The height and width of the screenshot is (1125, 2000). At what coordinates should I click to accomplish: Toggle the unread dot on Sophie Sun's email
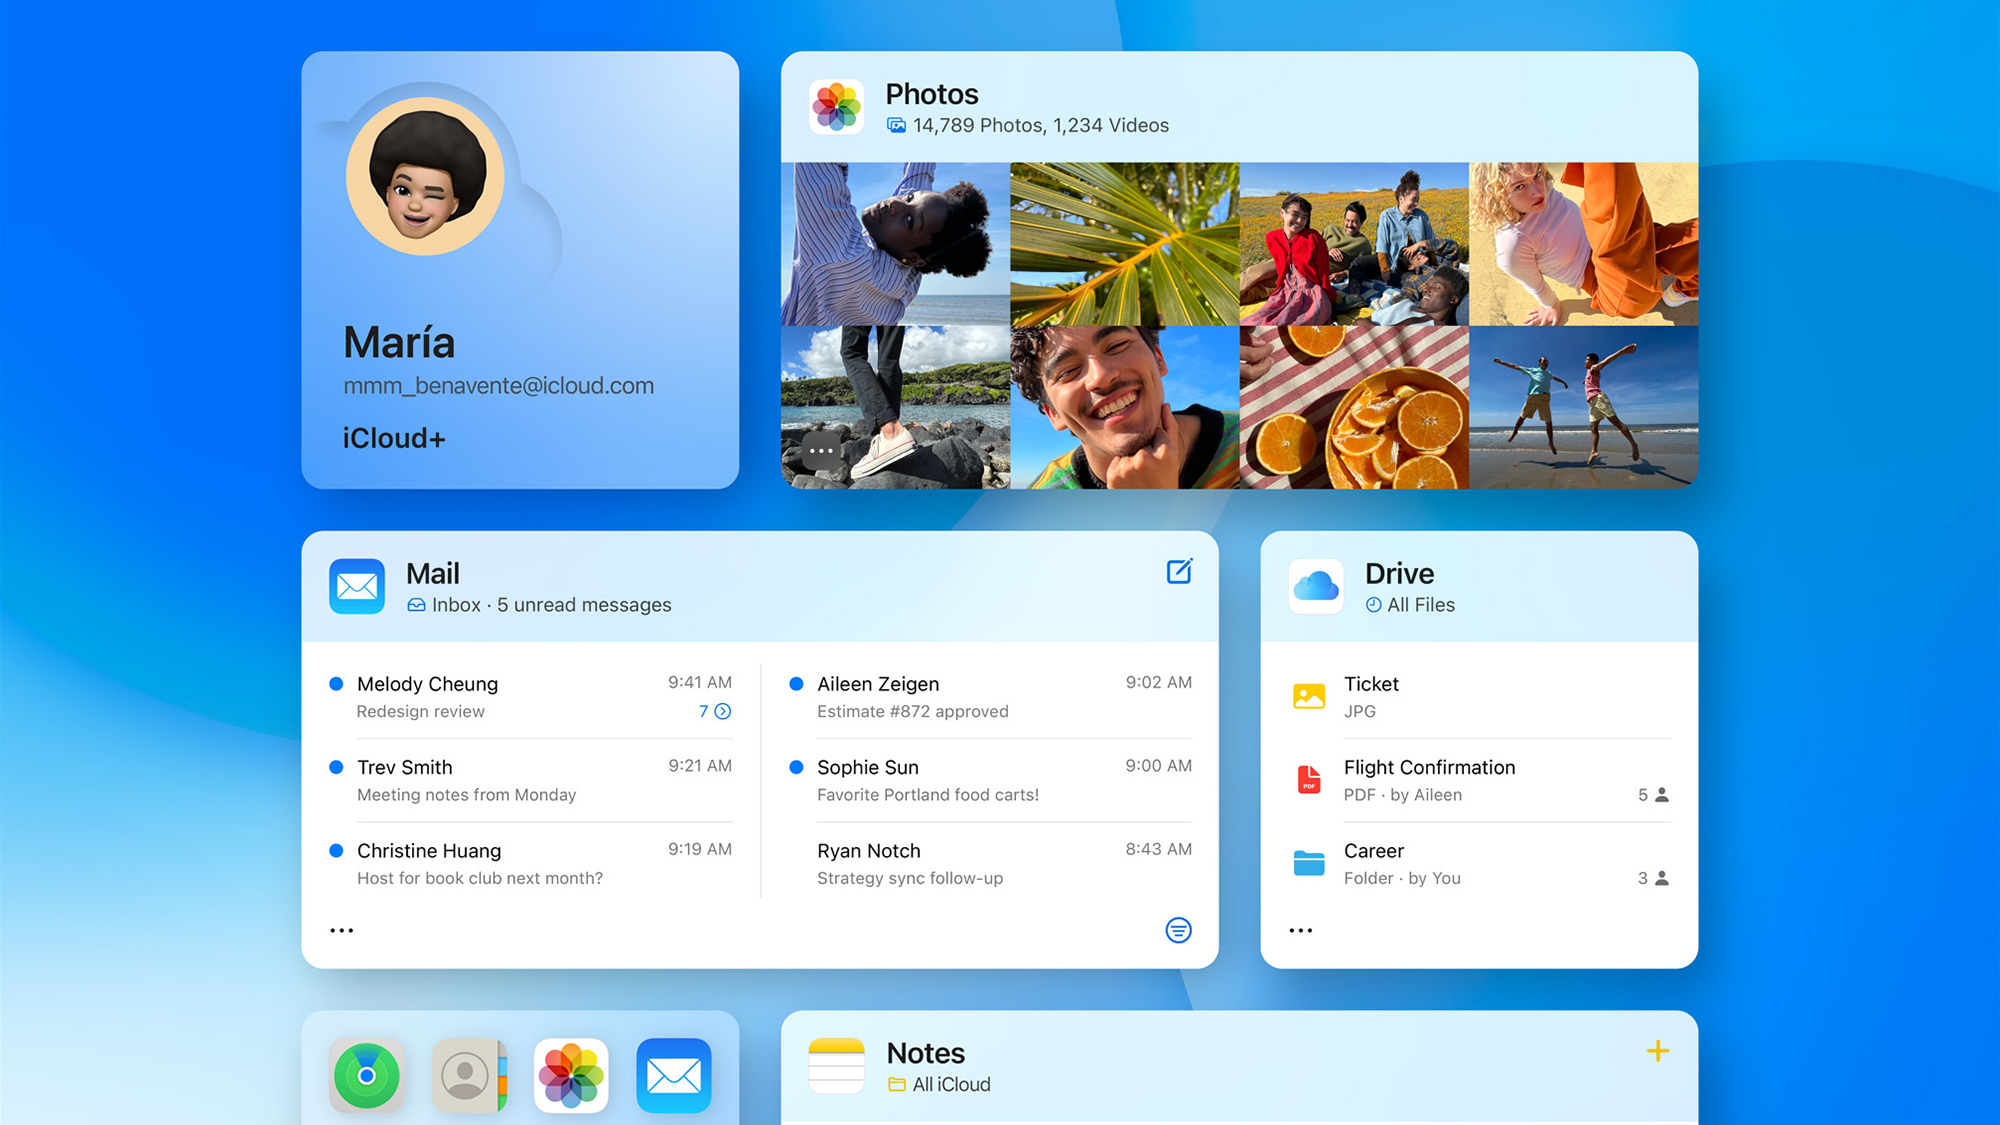pos(795,767)
